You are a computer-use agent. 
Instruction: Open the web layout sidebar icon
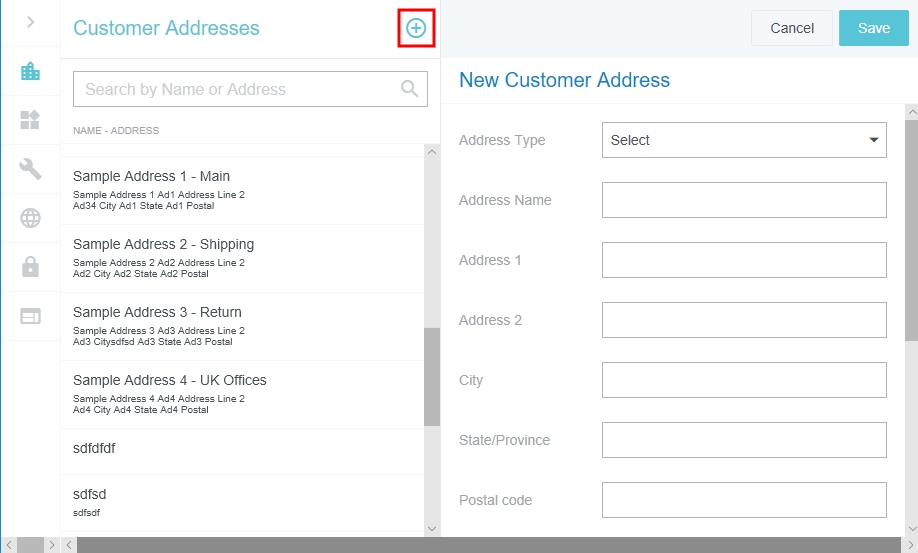point(30,316)
